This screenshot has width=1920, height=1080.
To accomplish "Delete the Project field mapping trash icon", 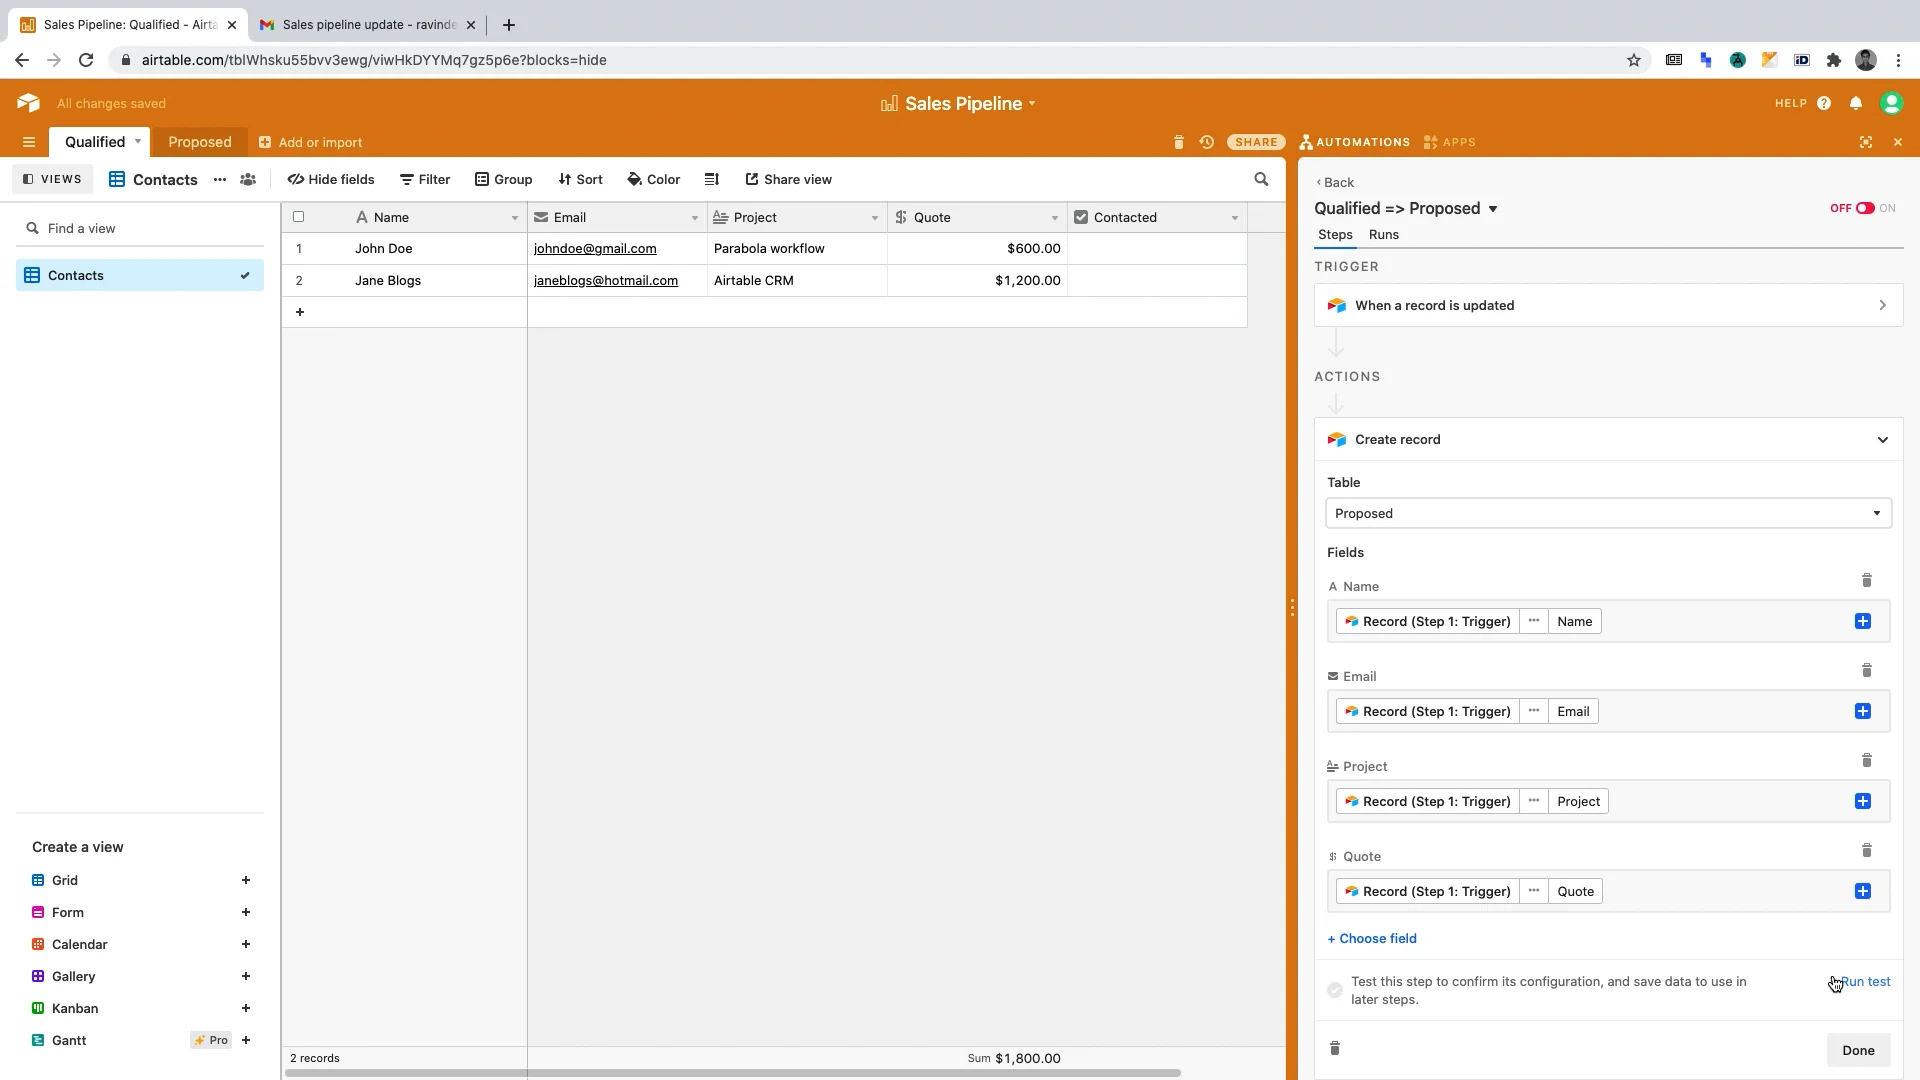I will [x=1866, y=760].
